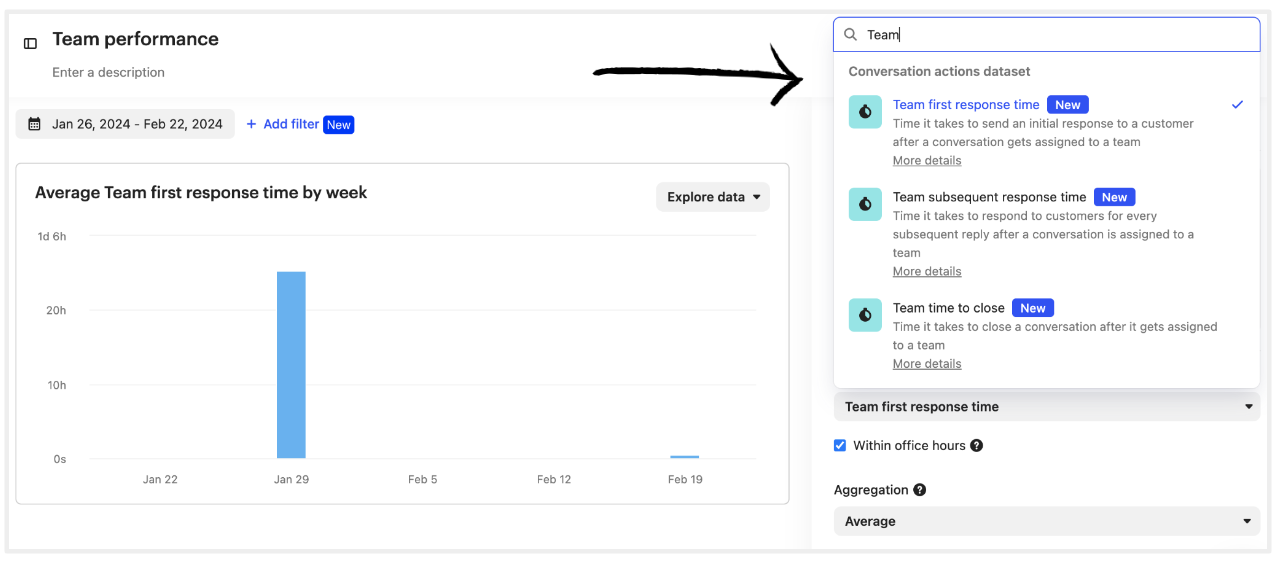This screenshot has height=562, width=1278.
Task: Click the help icon next to Within office hours
Action: pos(977,445)
